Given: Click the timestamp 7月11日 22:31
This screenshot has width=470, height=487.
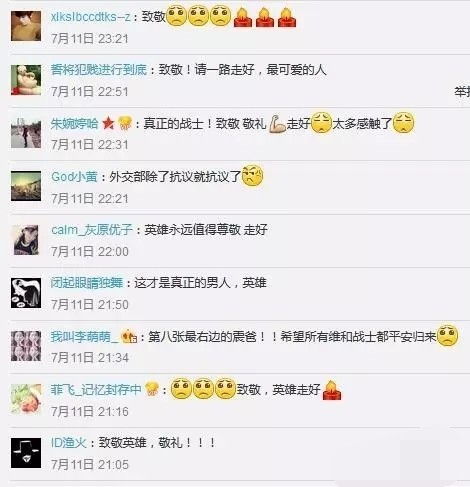Looking at the screenshot, I should pyautogui.click(x=90, y=145).
